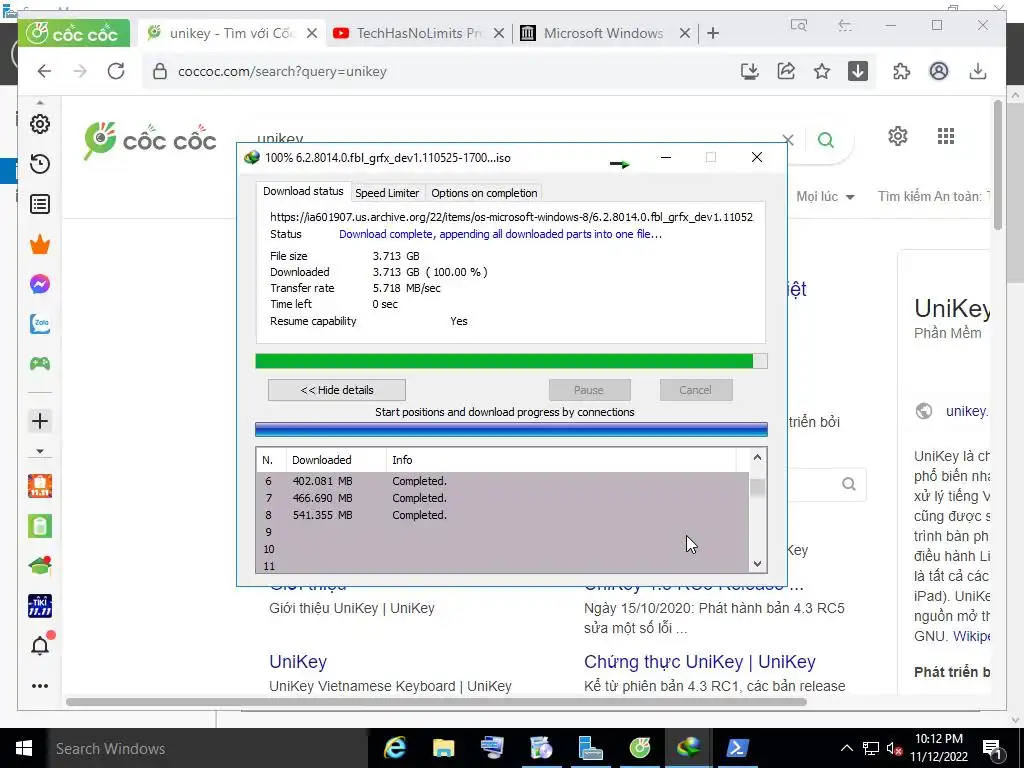Viewport: 1024px width, 768px height.
Task: Switch to the TechHasNoLimits YouTube tab
Action: click(x=418, y=33)
